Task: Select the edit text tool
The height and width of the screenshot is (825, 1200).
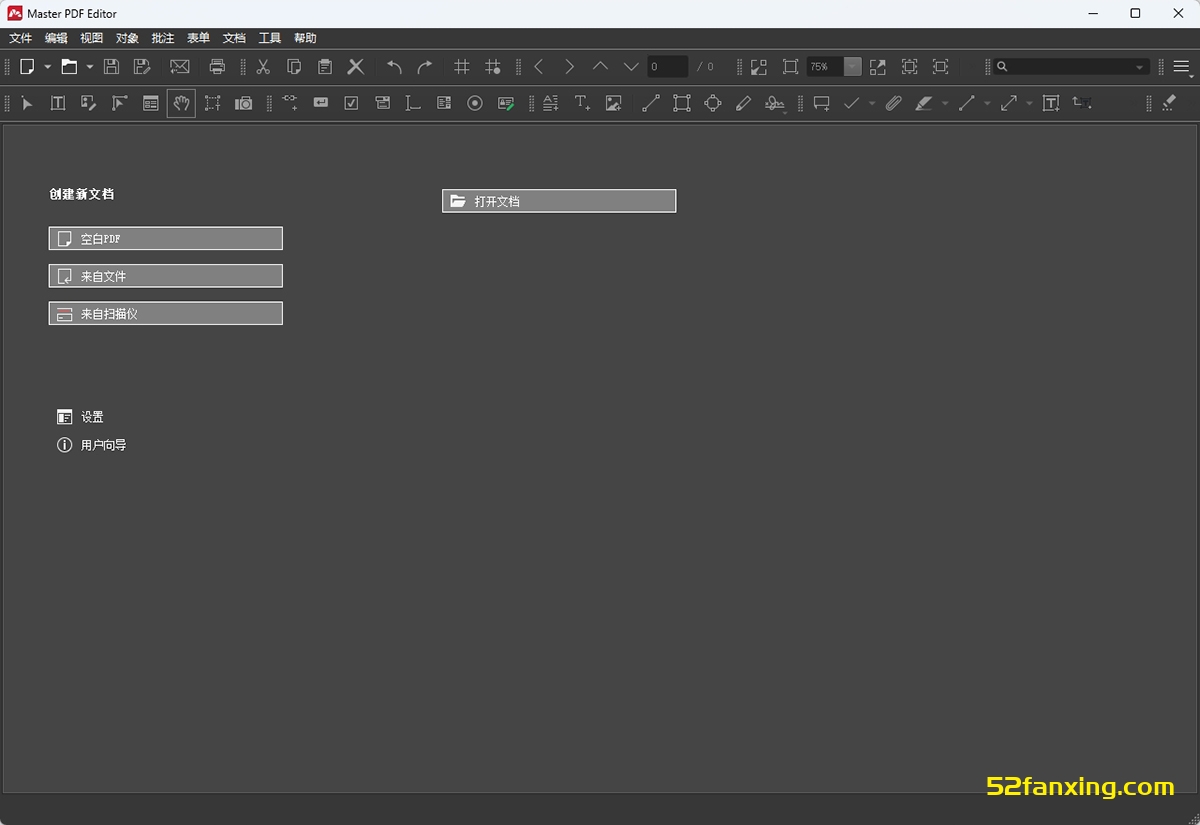Action: pyautogui.click(x=58, y=103)
